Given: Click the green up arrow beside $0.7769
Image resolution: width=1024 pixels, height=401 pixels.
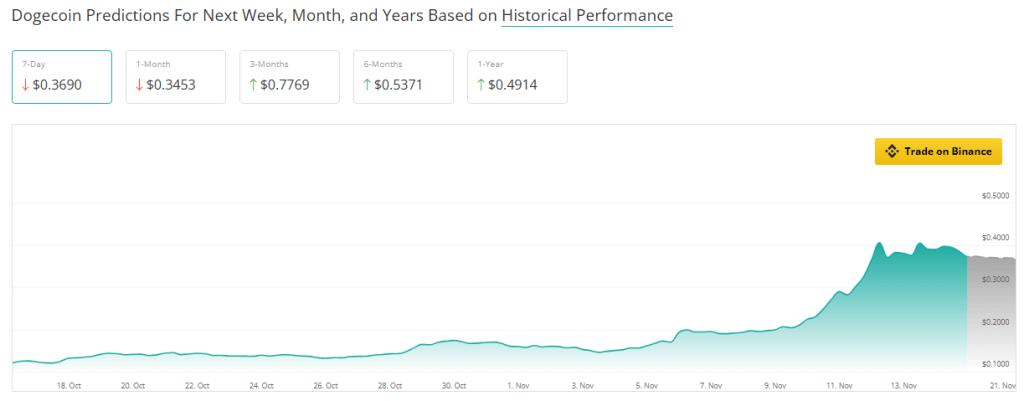Looking at the screenshot, I should [x=254, y=85].
